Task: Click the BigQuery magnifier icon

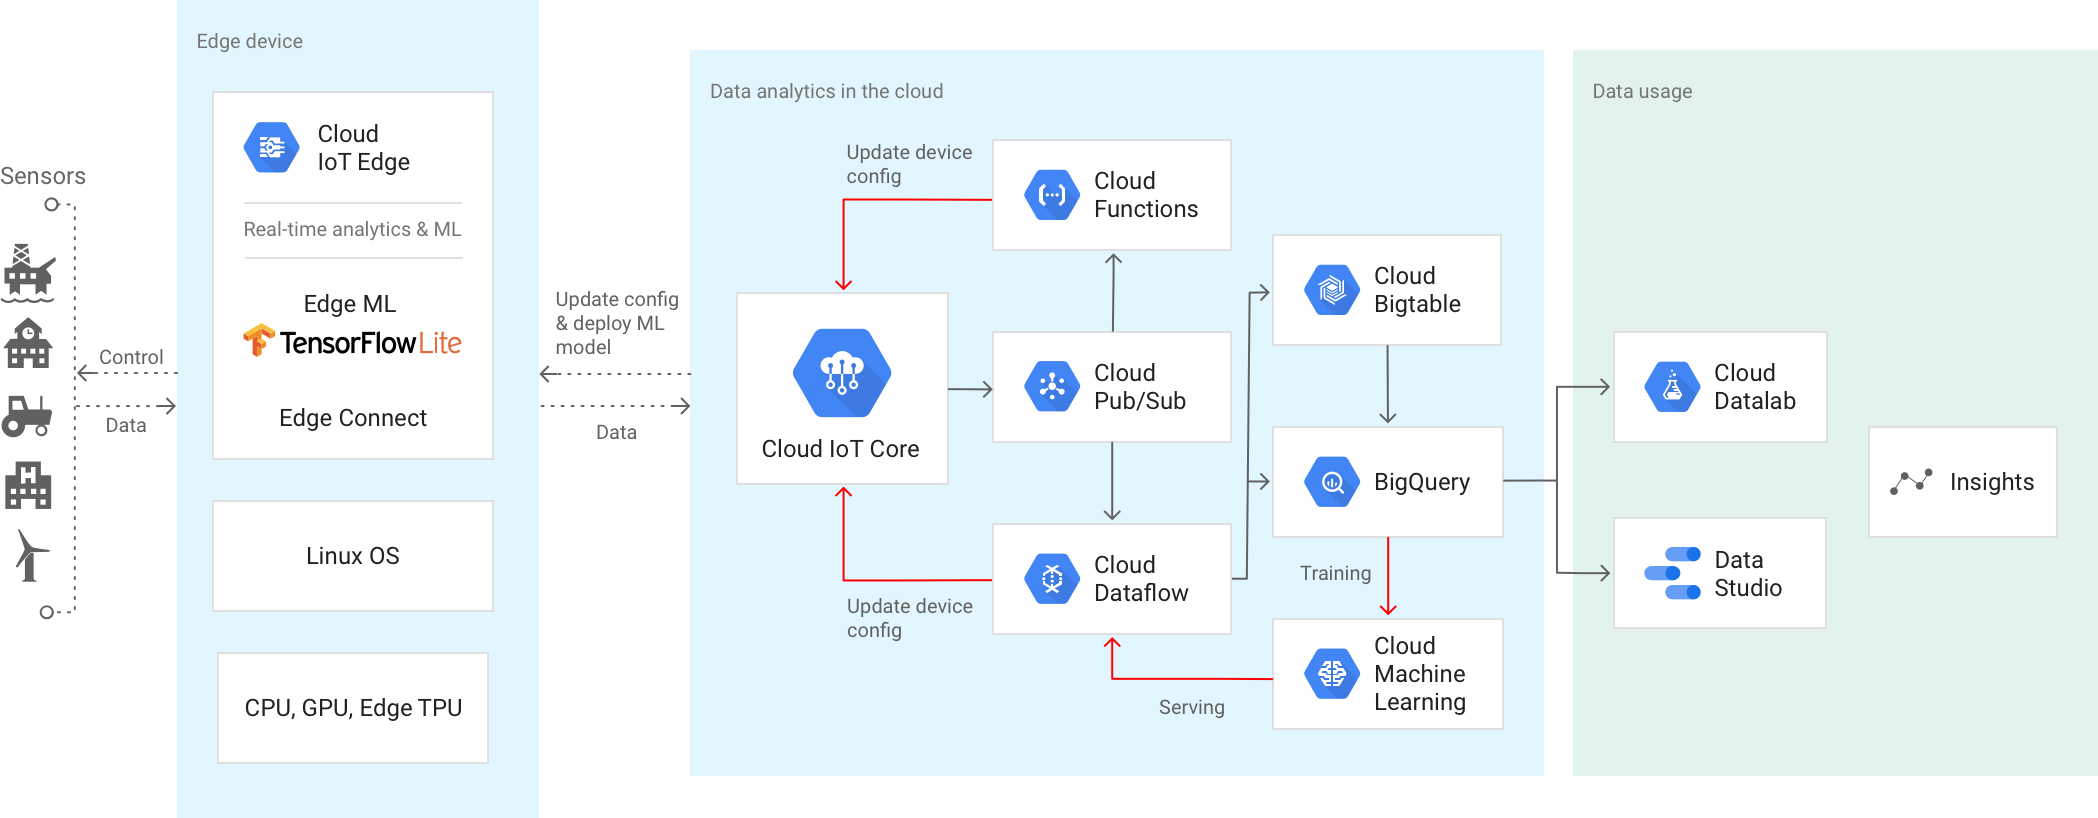Action: (1332, 482)
